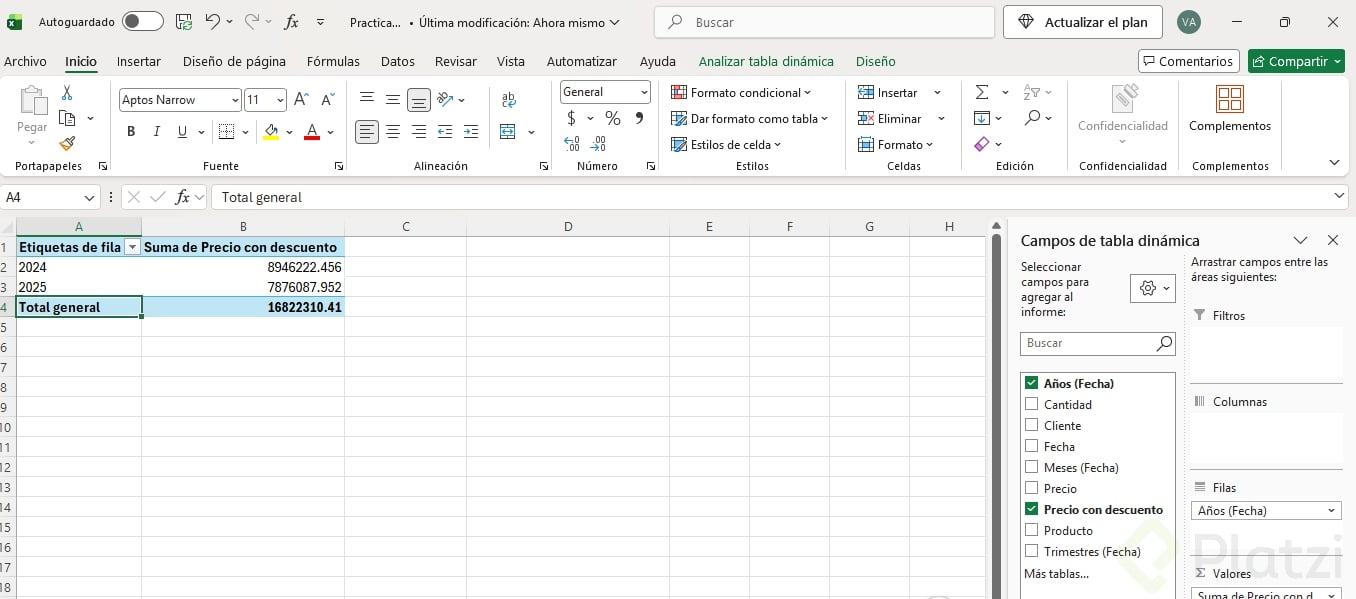
Task: Click Dar formato como tabla
Action: click(x=750, y=118)
